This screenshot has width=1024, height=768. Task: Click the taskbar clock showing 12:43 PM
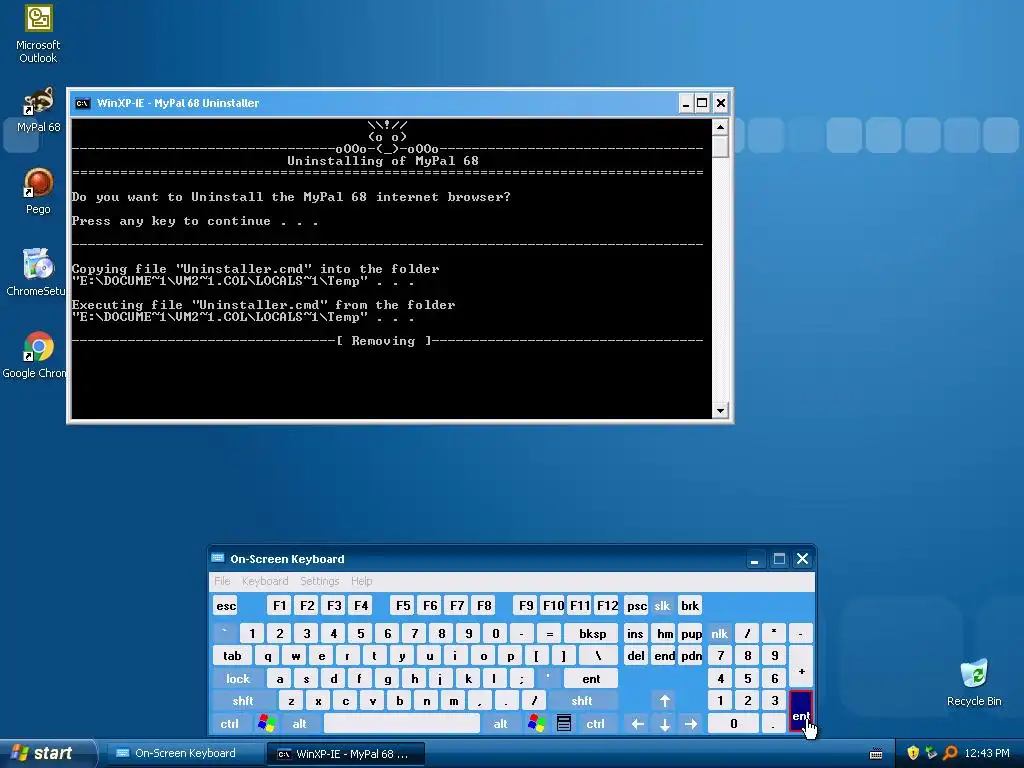pos(986,753)
